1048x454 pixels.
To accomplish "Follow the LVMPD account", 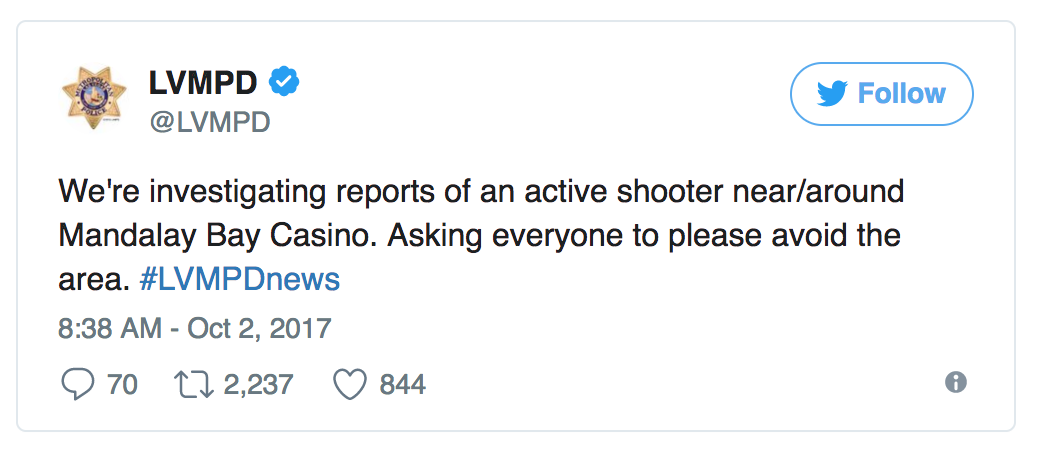I will pos(881,94).
